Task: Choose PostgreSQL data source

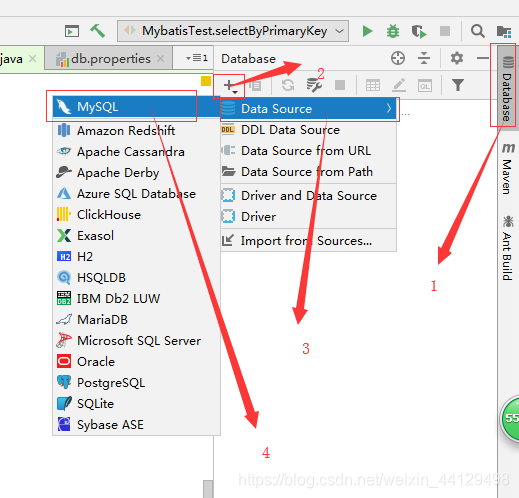Action: coord(136,383)
